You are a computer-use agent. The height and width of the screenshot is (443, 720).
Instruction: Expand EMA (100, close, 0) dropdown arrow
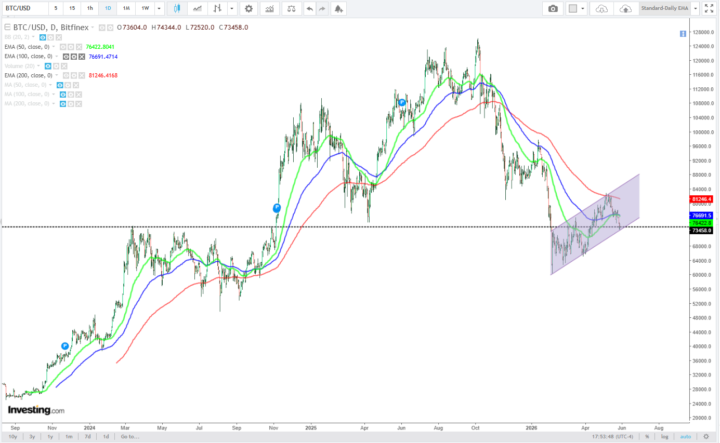coord(56,56)
